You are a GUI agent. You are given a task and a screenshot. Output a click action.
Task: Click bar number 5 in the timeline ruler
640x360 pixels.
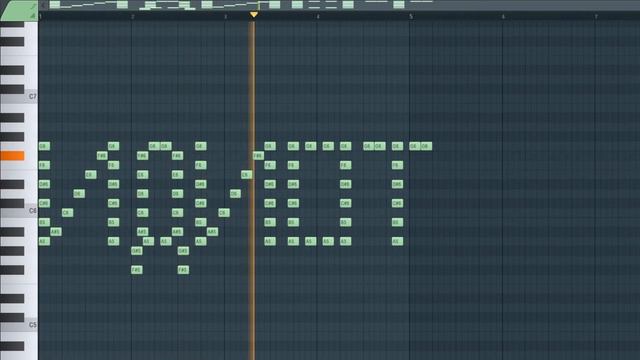point(411,16)
